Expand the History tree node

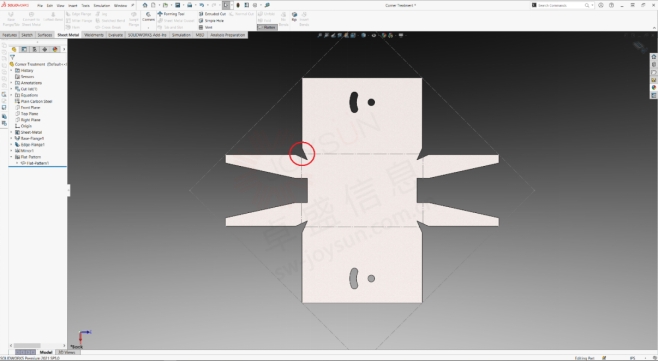11,71
